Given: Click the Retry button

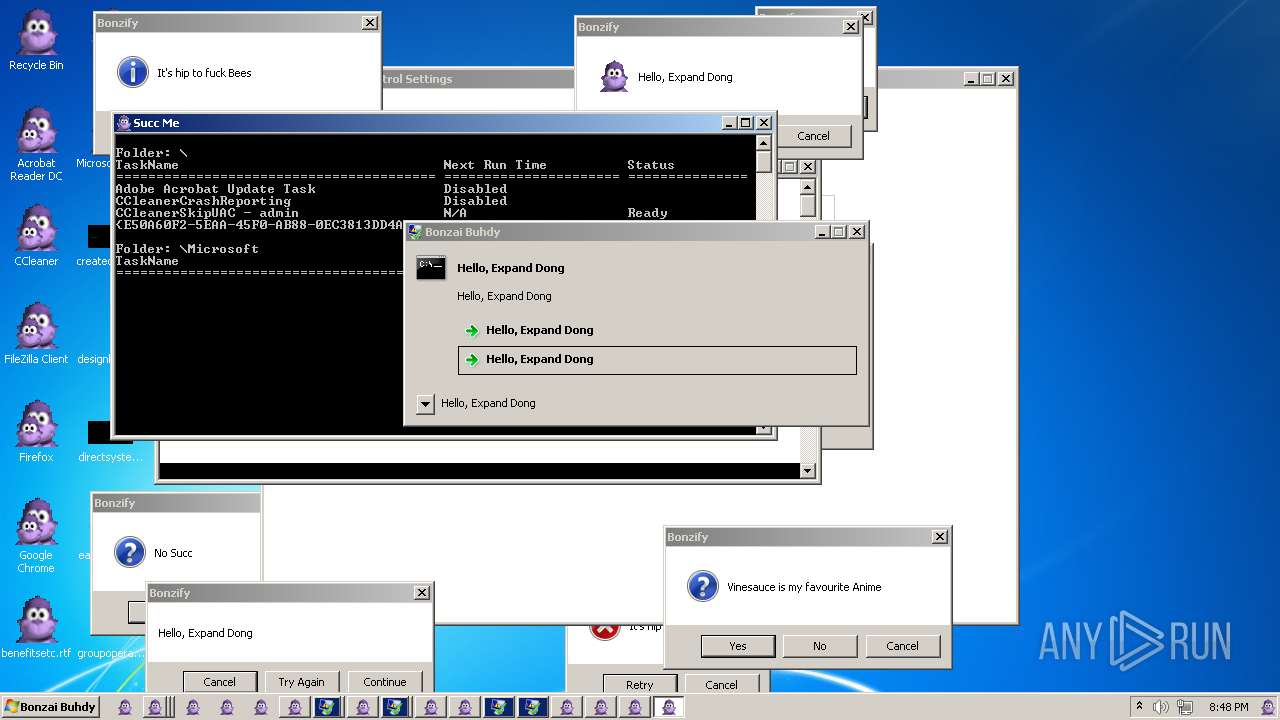Looking at the screenshot, I should pos(640,685).
